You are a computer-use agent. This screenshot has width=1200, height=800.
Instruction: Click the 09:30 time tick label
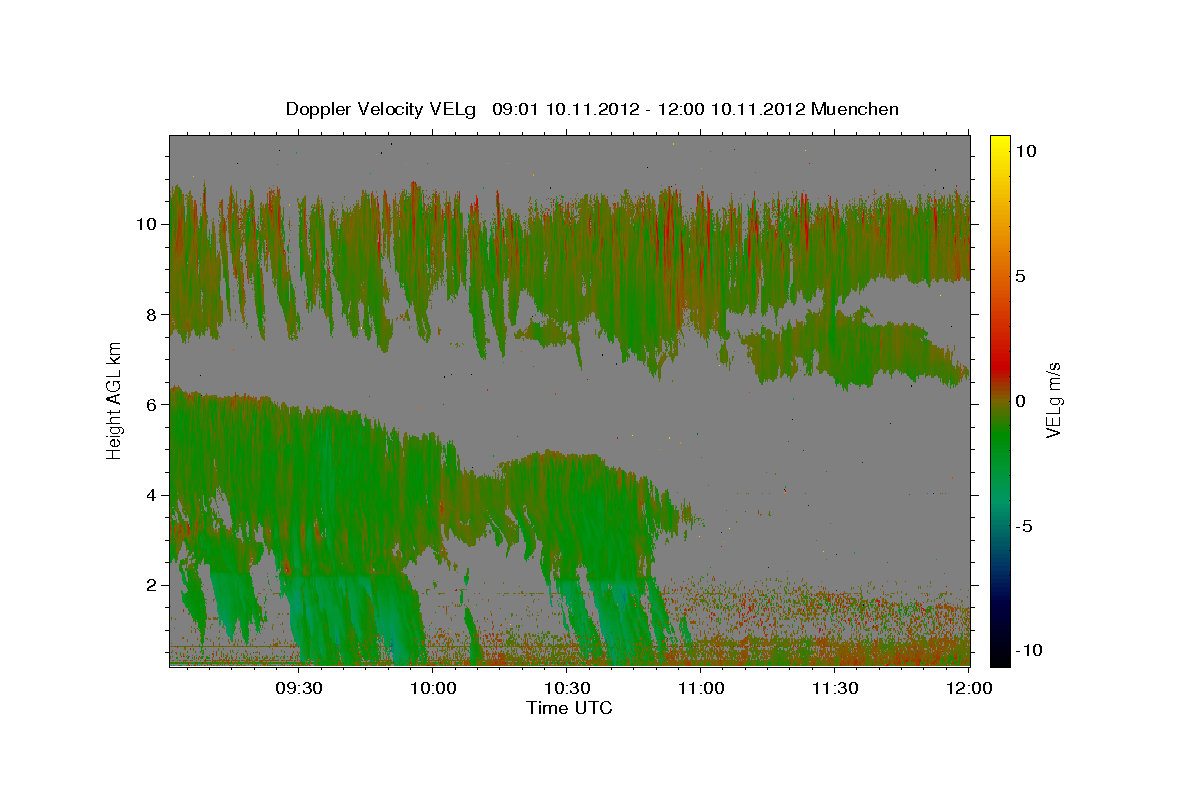(299, 688)
